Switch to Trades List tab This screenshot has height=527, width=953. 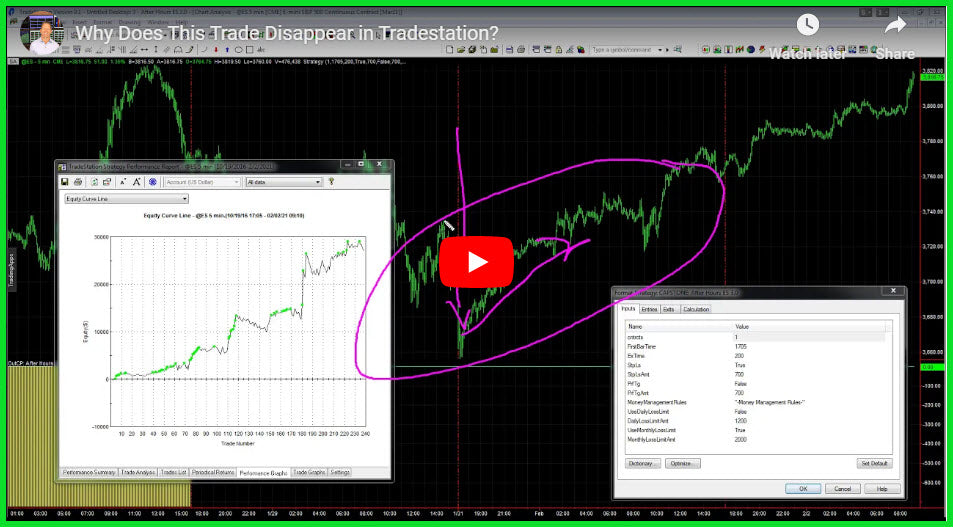[x=174, y=472]
